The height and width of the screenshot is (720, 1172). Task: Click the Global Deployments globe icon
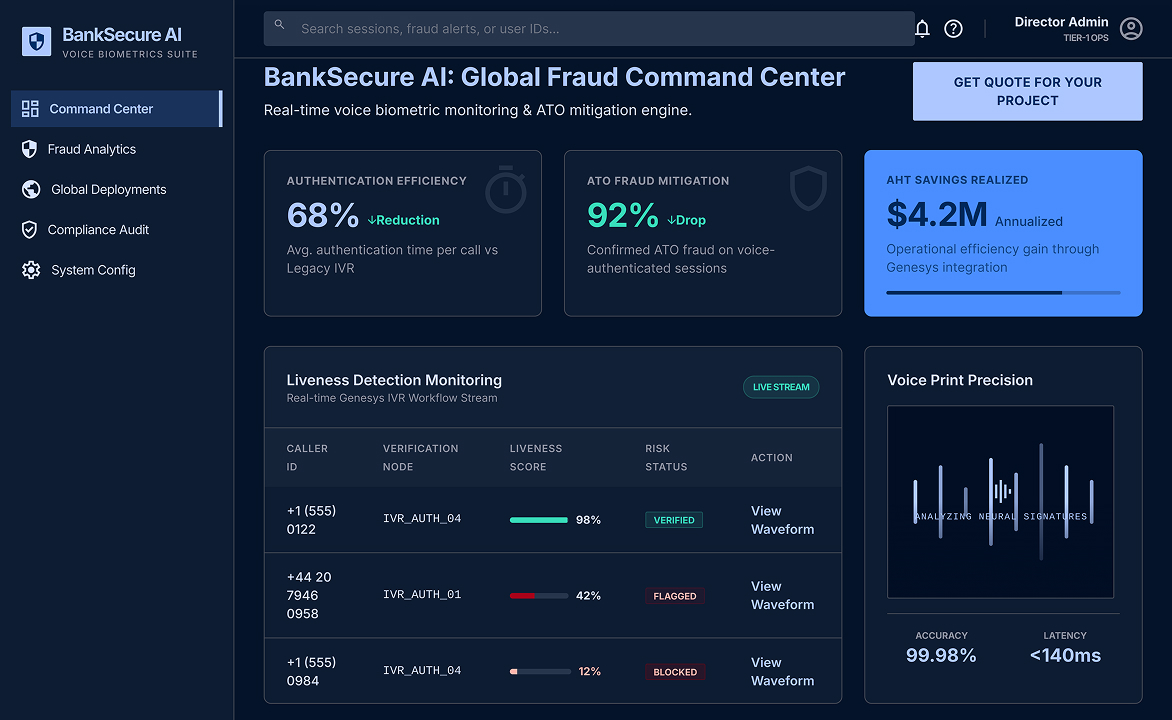coord(31,189)
